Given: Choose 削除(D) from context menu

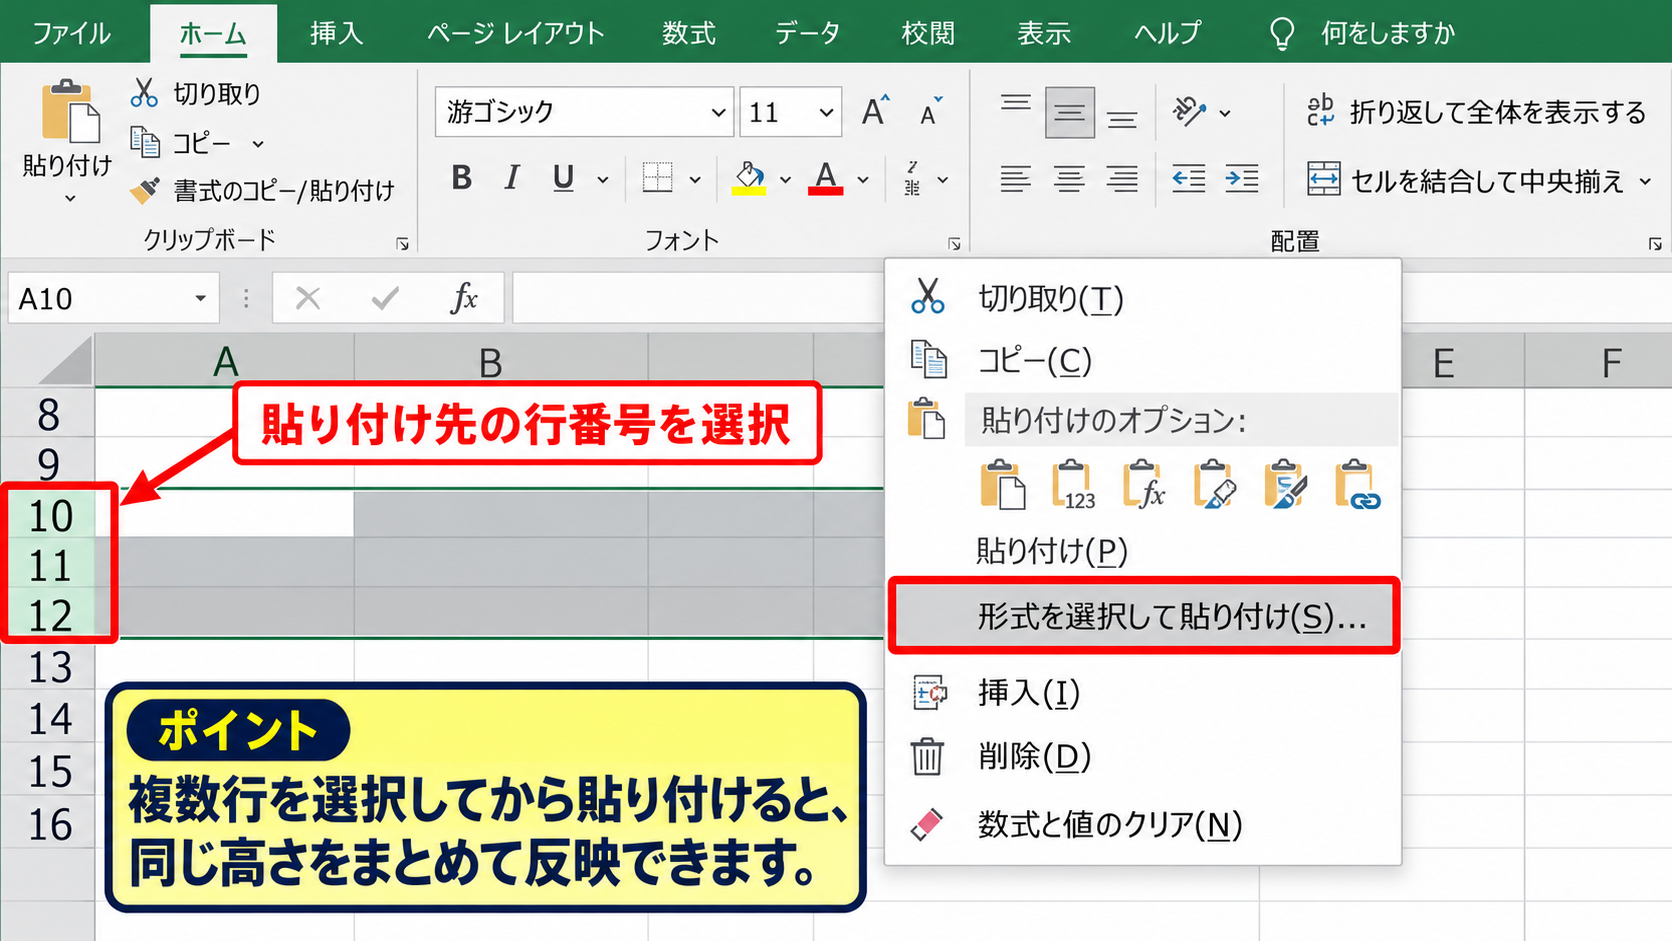Looking at the screenshot, I should (1143, 756).
